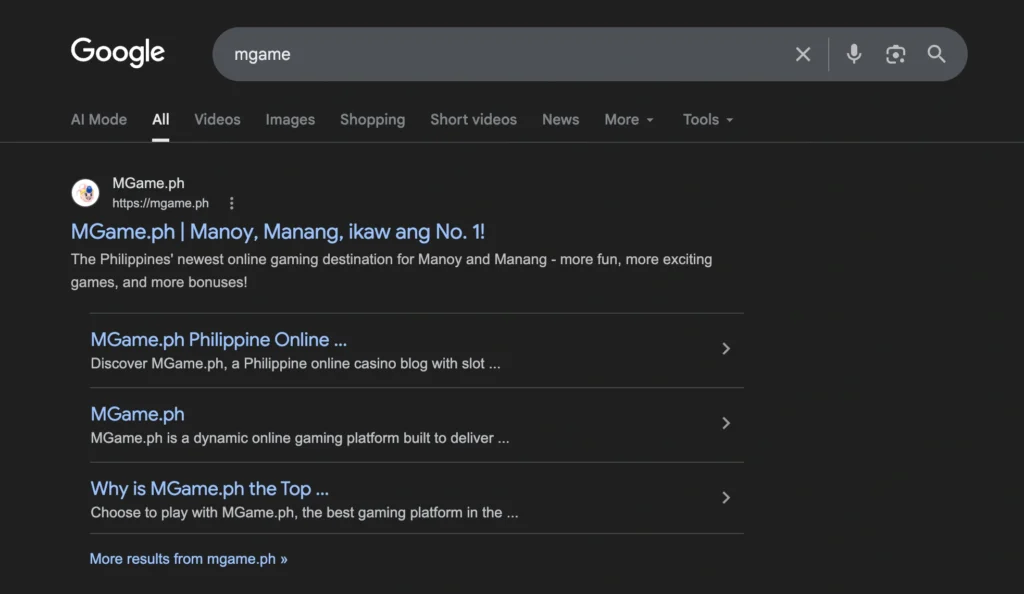Open the Tools dropdown
Screen dimensions: 1024x594
tap(707, 119)
